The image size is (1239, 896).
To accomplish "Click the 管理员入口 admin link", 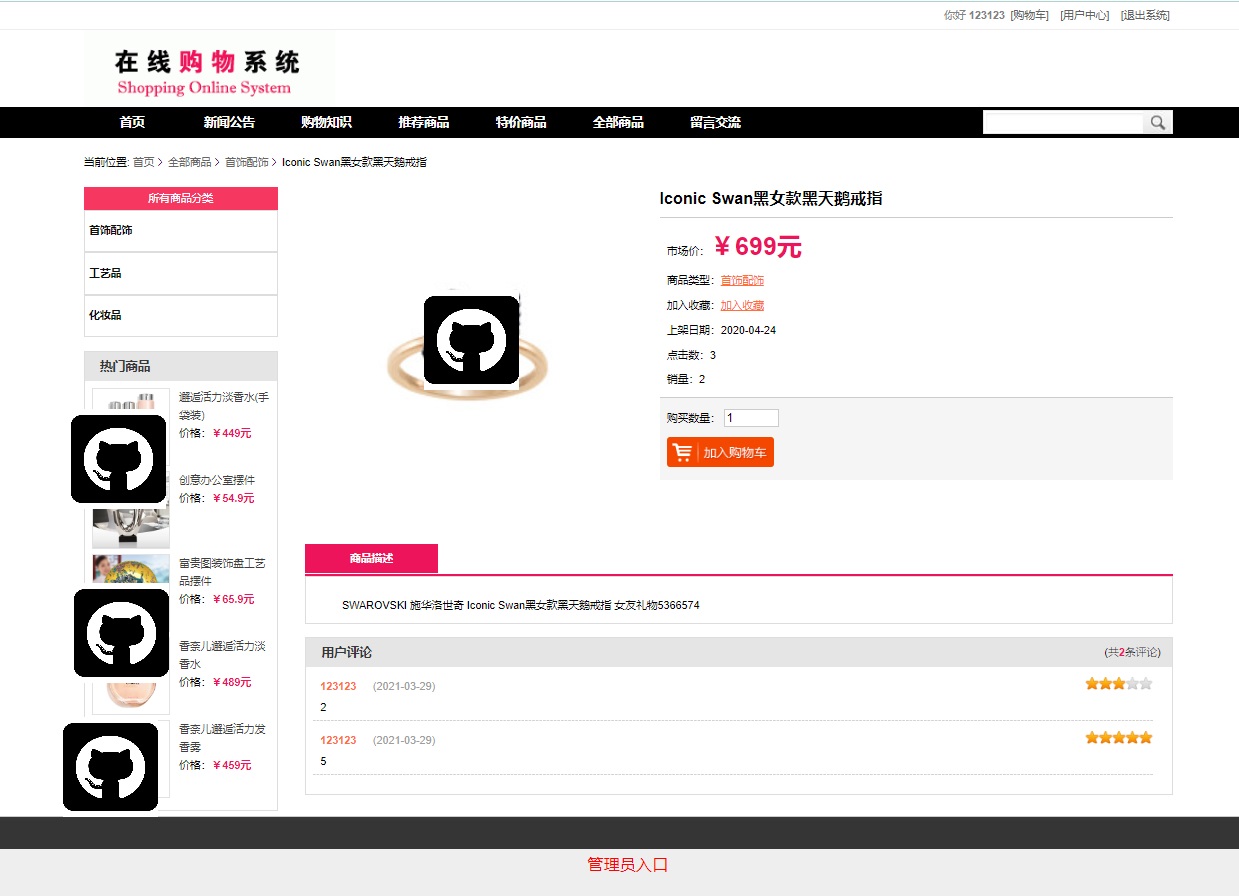I will click(627, 864).
